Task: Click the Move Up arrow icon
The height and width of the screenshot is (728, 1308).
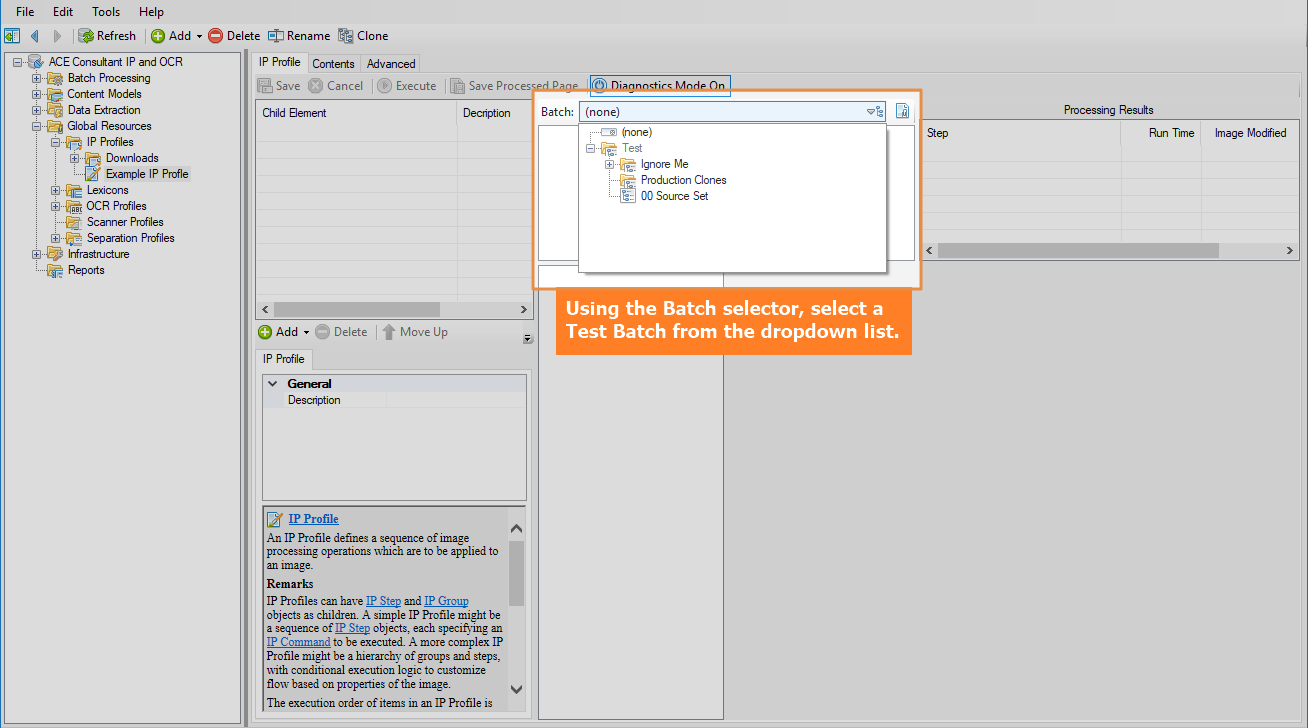Action: [x=389, y=332]
